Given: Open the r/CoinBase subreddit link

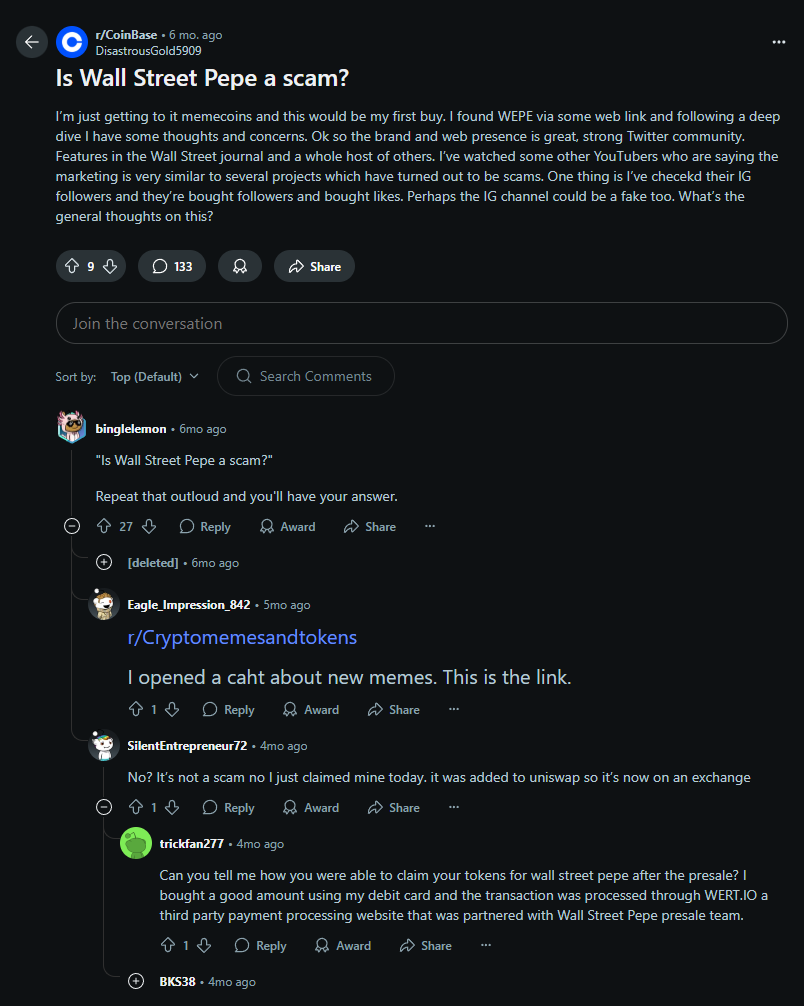Looking at the screenshot, I should [x=125, y=35].
